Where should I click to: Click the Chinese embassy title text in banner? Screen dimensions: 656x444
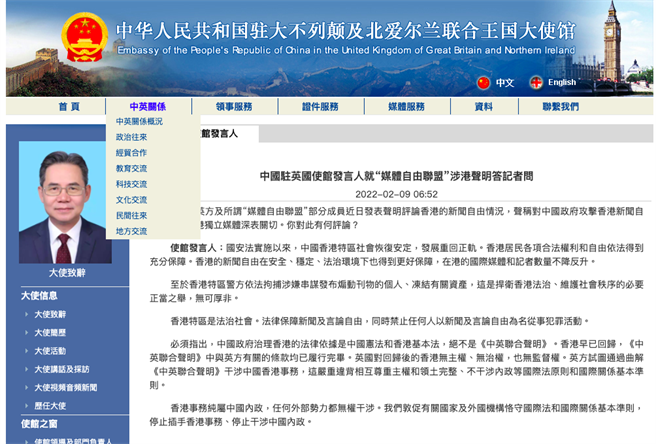(346, 31)
